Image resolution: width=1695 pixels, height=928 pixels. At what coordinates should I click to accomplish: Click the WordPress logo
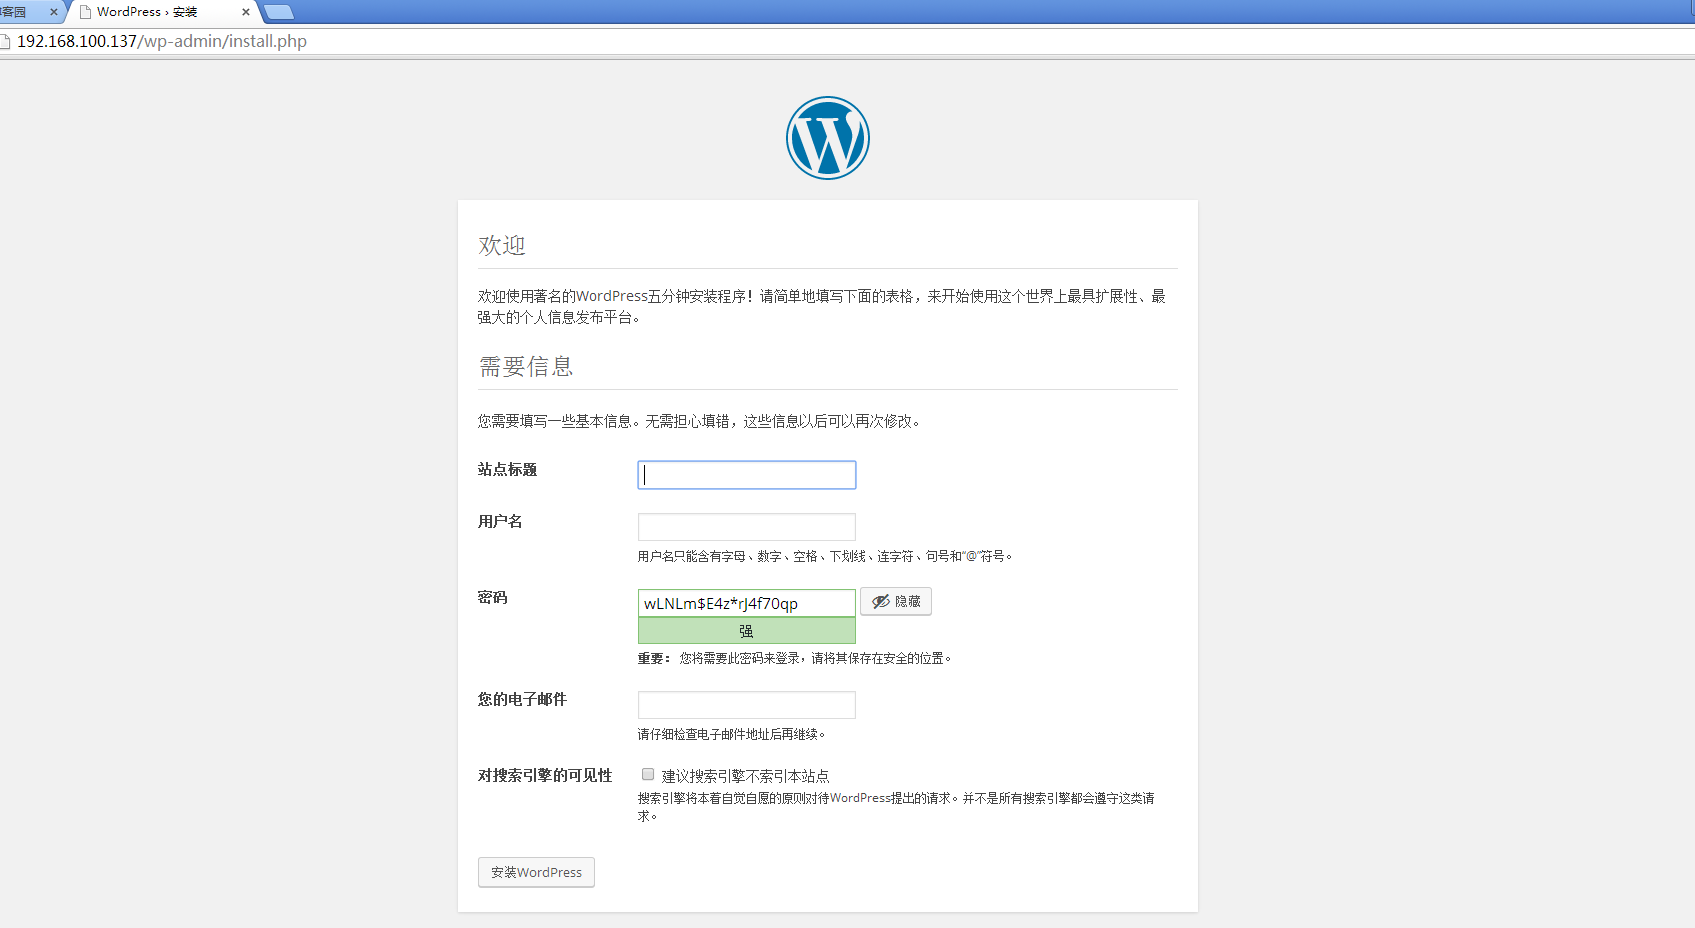click(x=828, y=138)
